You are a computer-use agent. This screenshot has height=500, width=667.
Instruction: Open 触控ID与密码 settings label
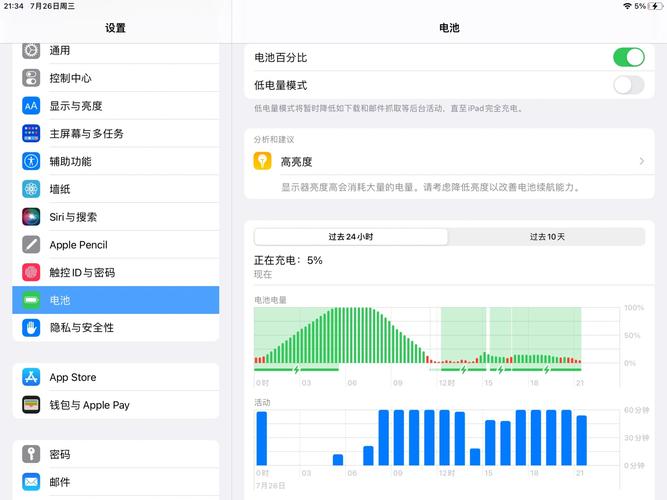tap(82, 273)
